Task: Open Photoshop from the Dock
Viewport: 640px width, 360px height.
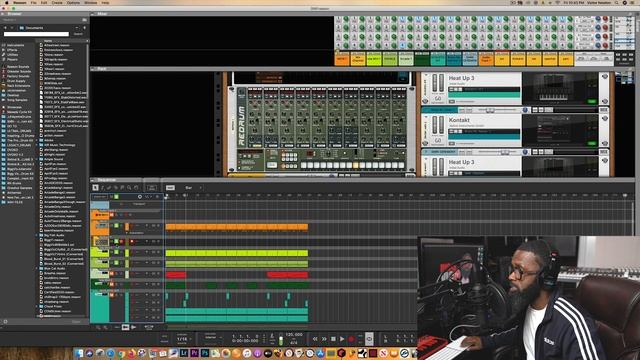Action: tap(205, 353)
